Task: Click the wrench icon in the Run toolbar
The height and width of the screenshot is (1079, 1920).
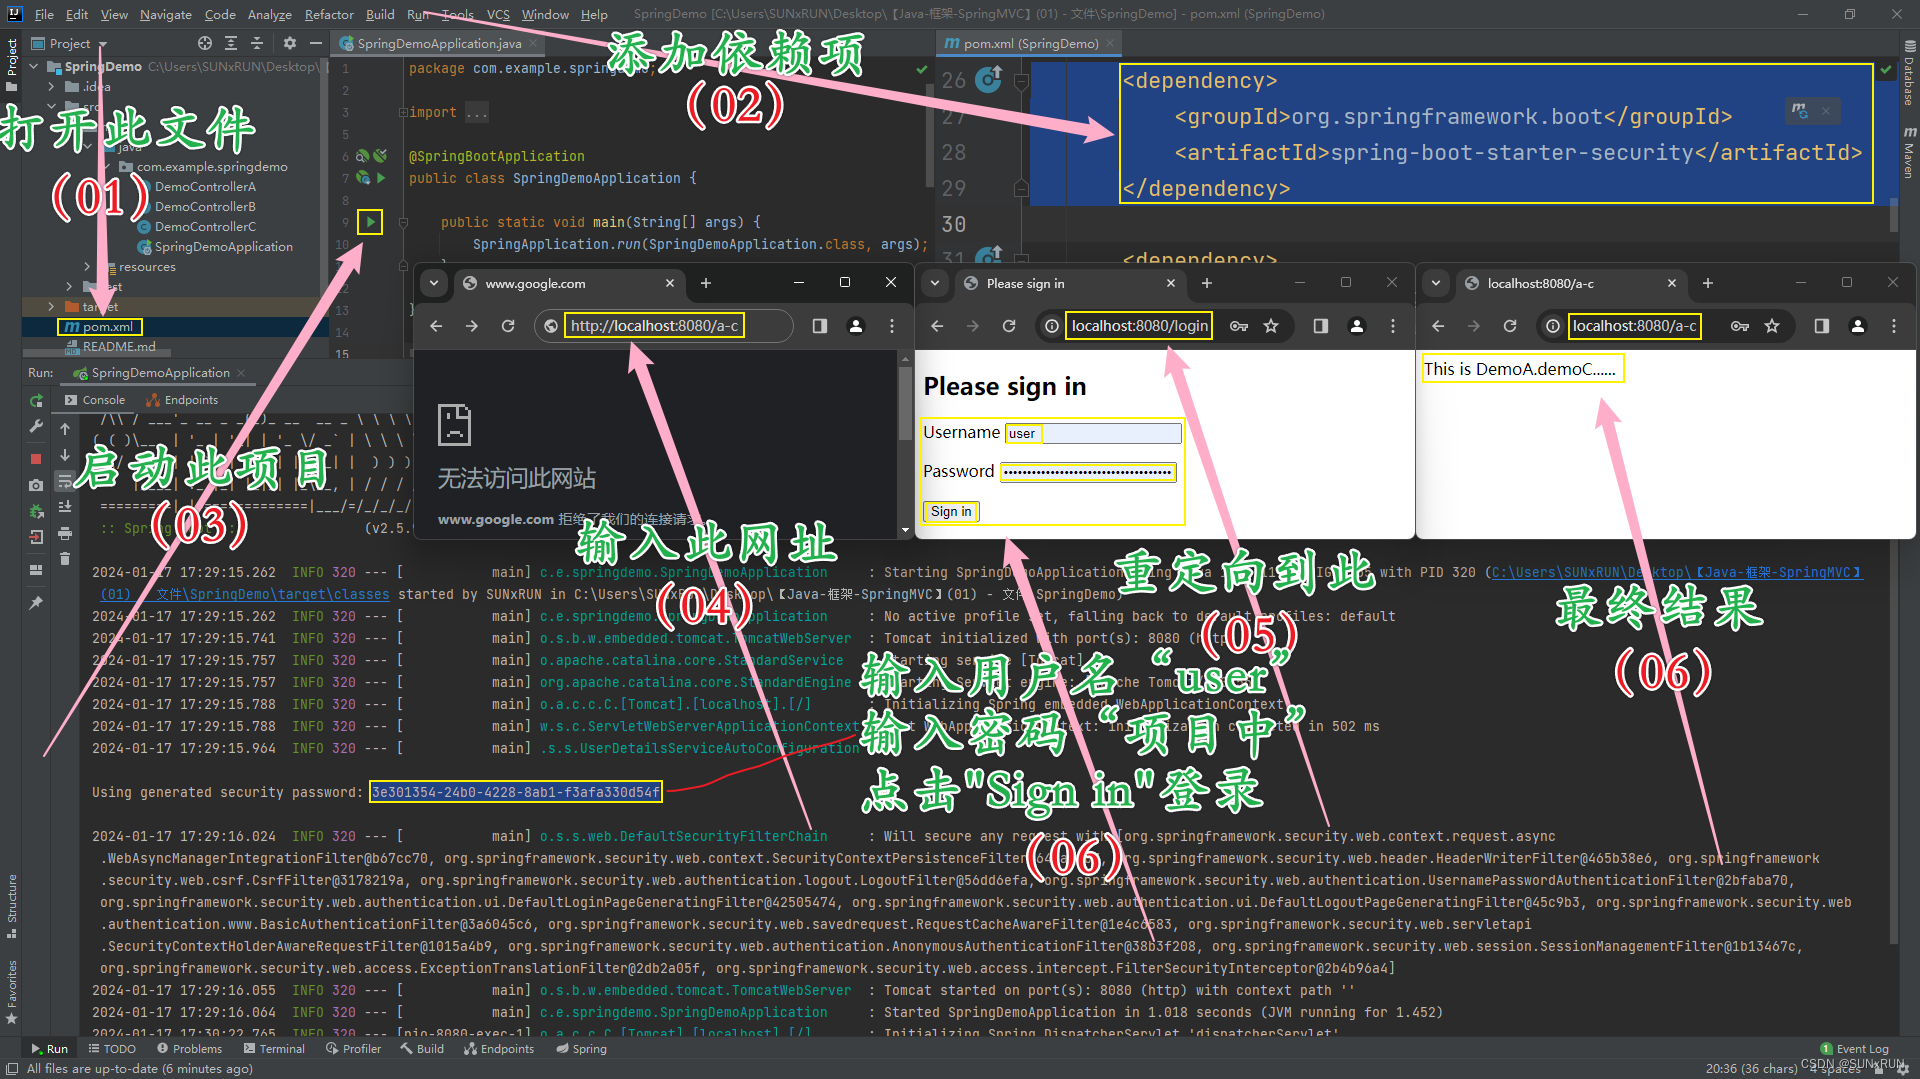Action: (x=36, y=426)
